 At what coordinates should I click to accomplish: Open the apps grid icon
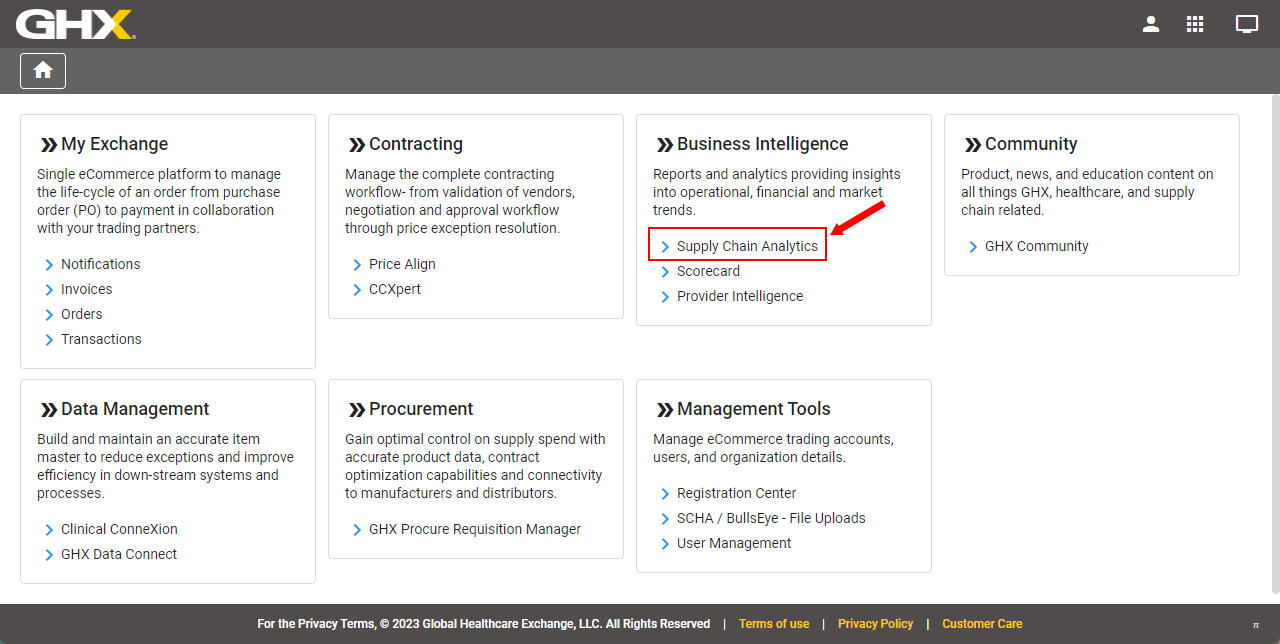click(x=1195, y=24)
